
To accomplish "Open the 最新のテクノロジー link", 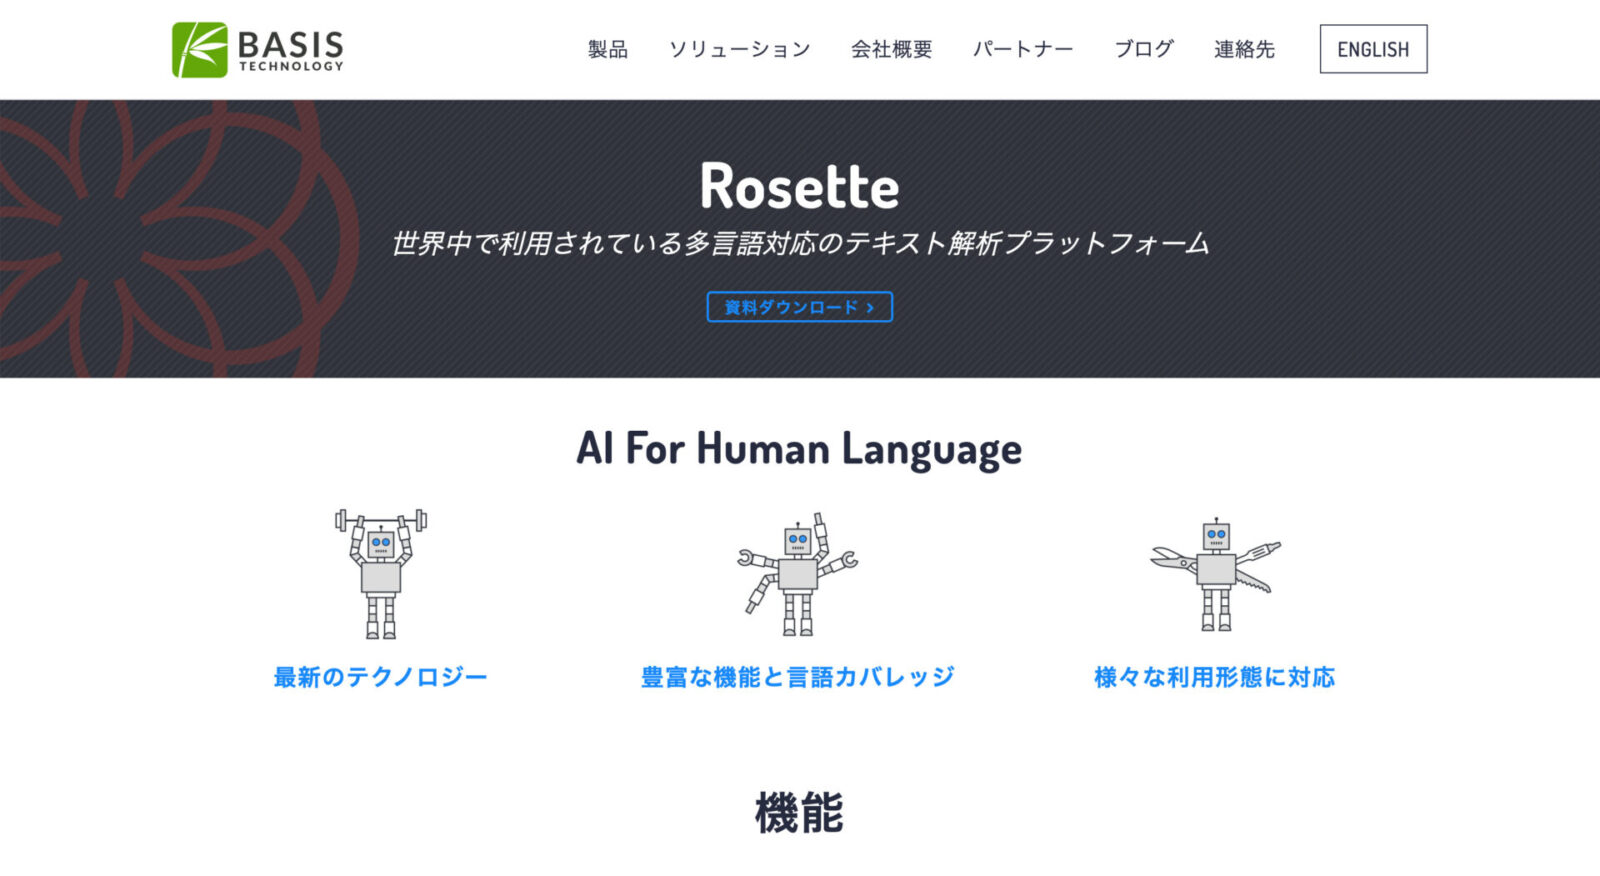I will 380,677.
